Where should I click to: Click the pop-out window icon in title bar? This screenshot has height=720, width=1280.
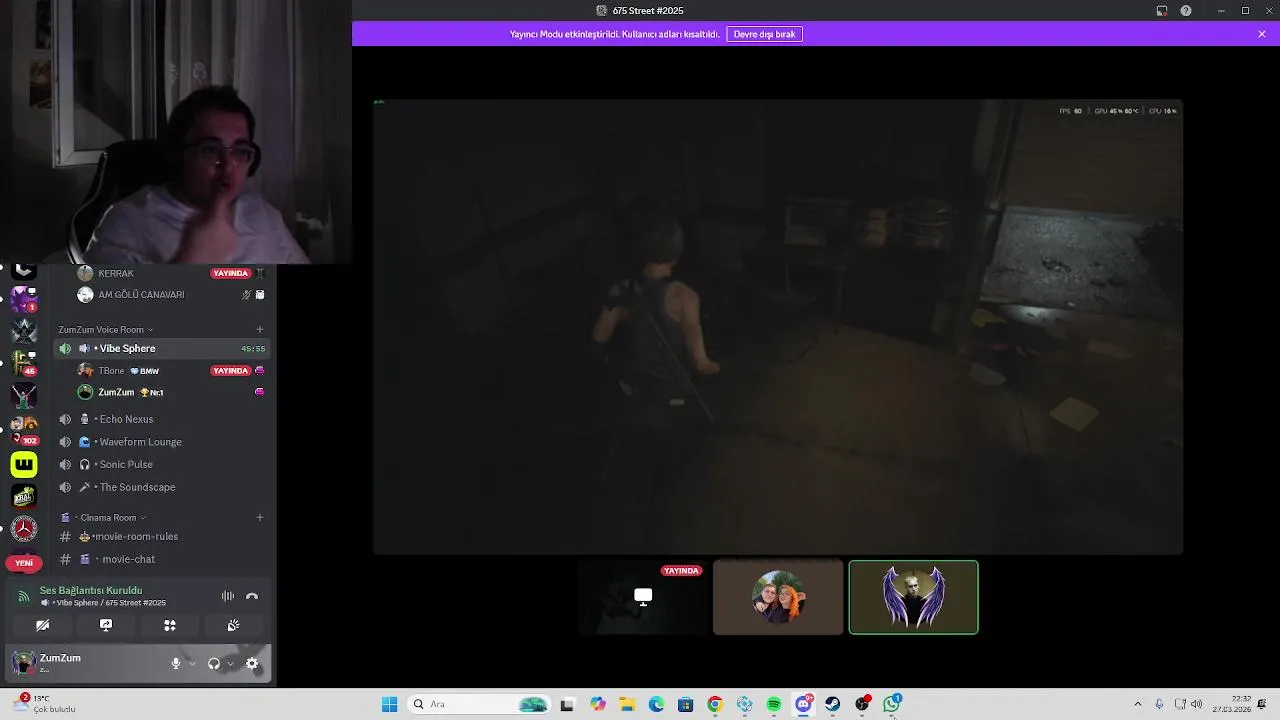[x=1162, y=11]
